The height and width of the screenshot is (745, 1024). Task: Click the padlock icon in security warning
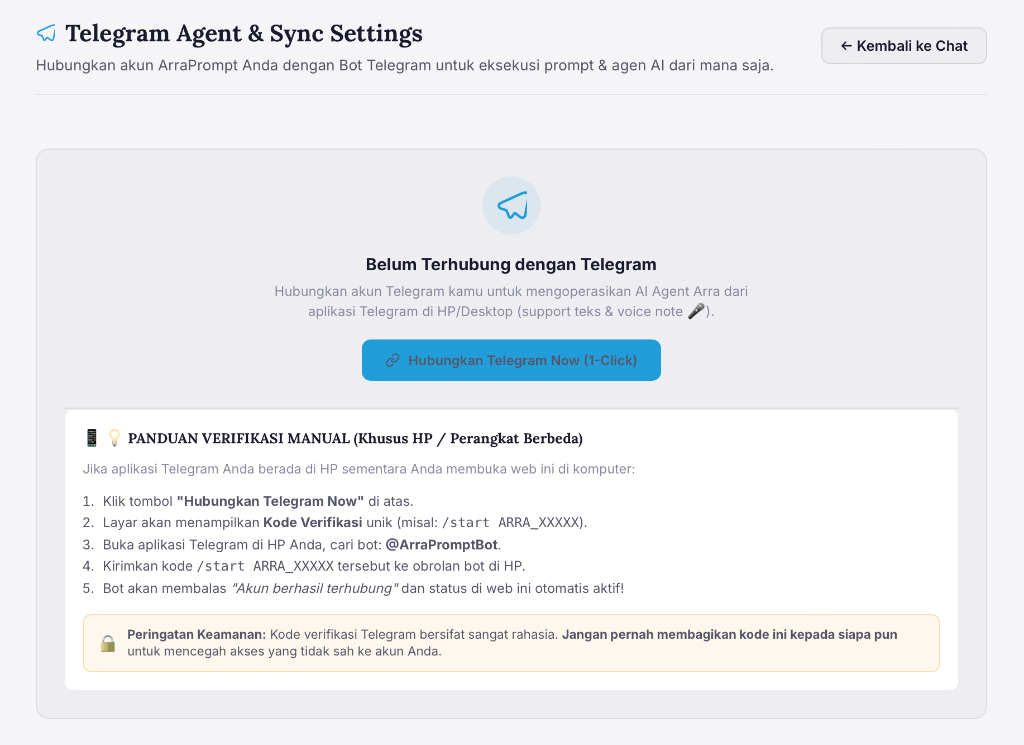[108, 643]
